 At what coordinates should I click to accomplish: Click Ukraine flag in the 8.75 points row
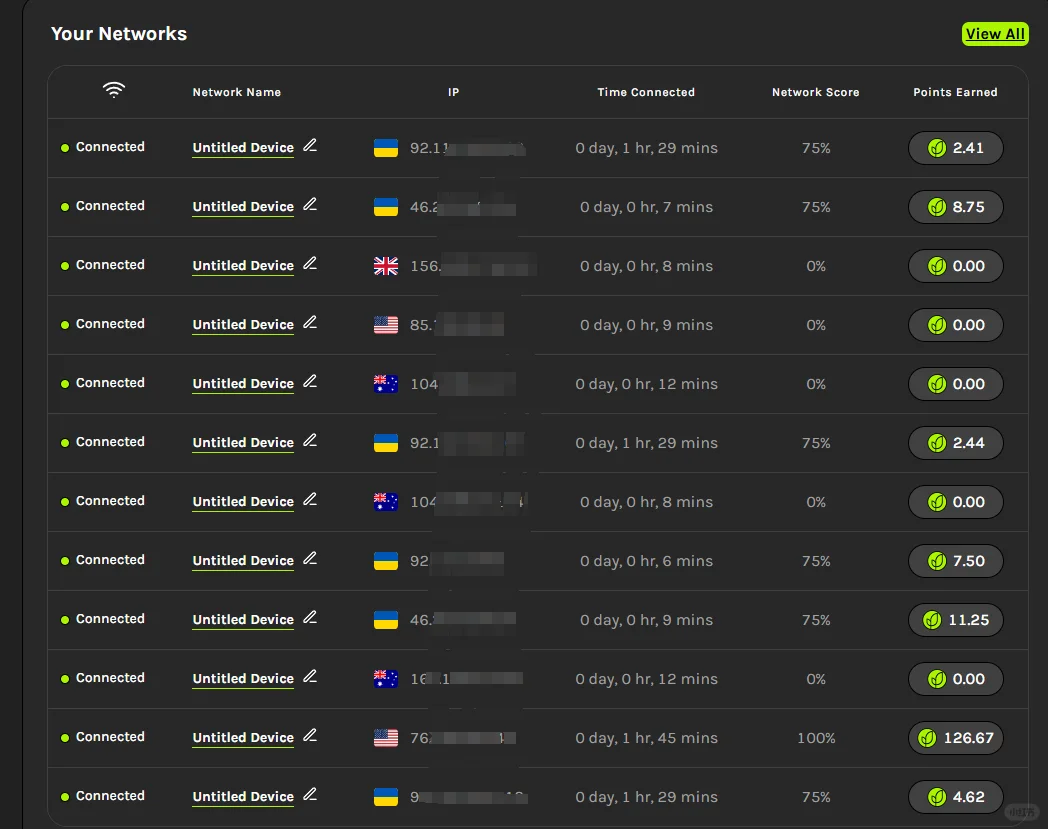pos(386,207)
